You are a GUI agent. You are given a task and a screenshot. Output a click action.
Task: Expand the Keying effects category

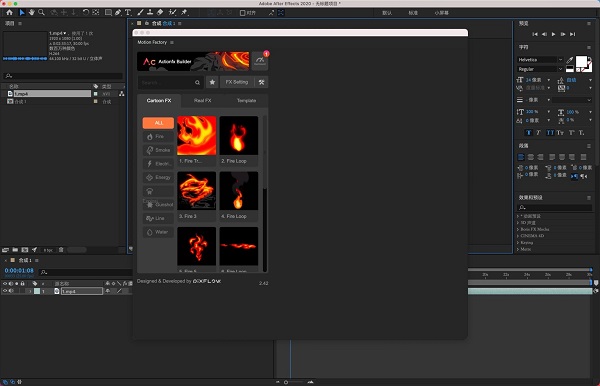tap(518, 243)
